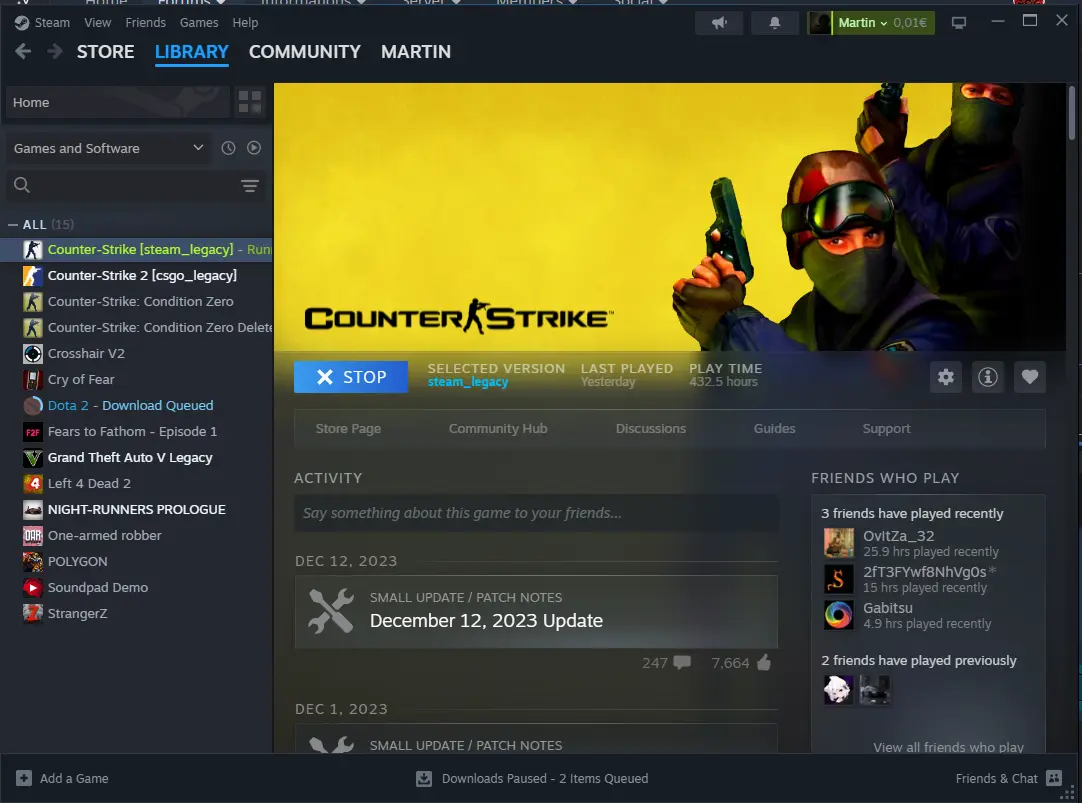Open library advanced filter options icon
The width and height of the screenshot is (1082, 803).
[250, 186]
